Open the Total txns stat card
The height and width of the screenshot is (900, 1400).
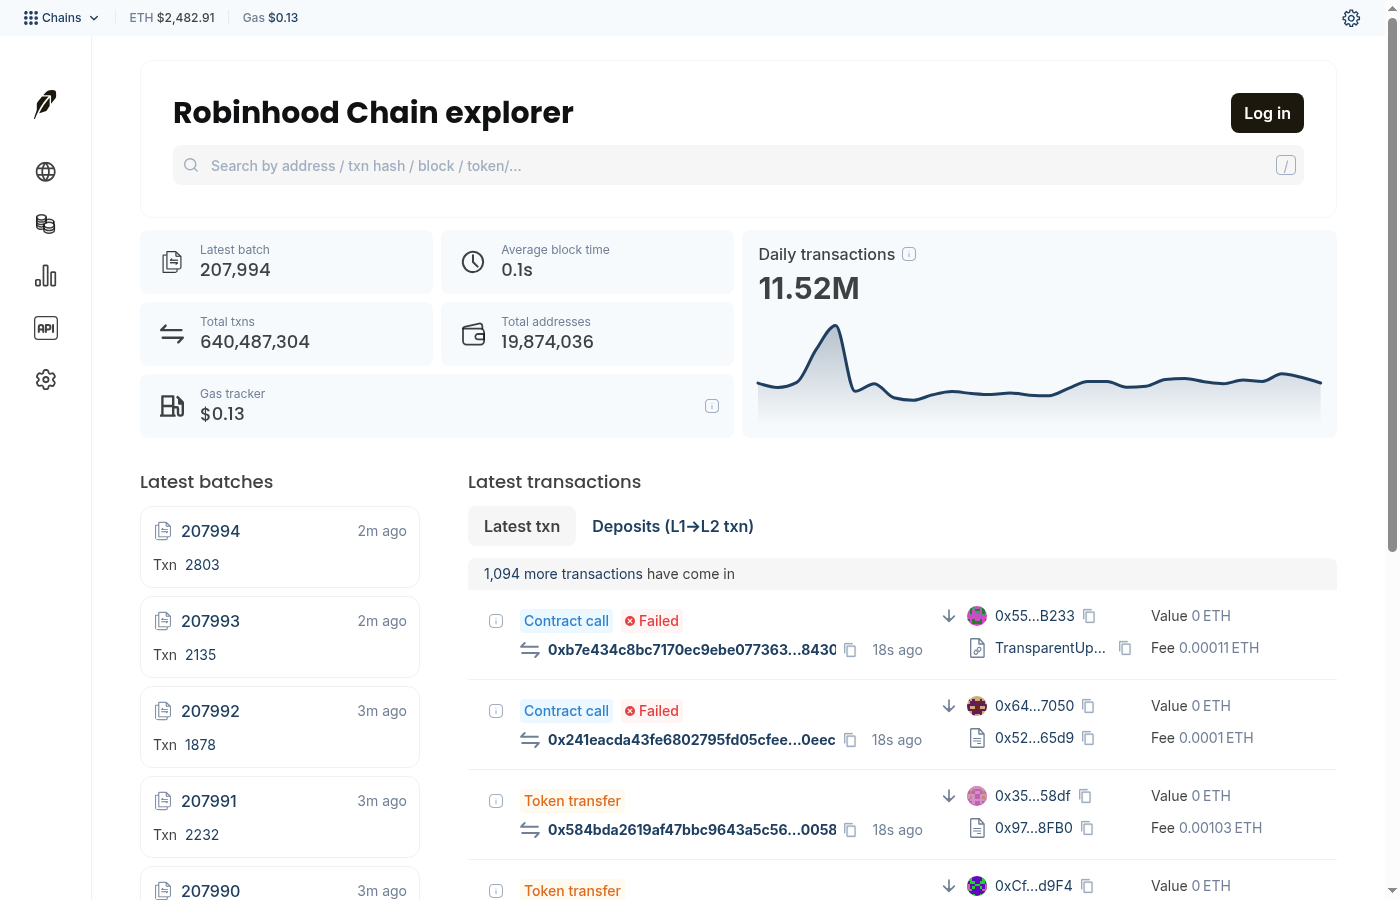click(x=286, y=334)
